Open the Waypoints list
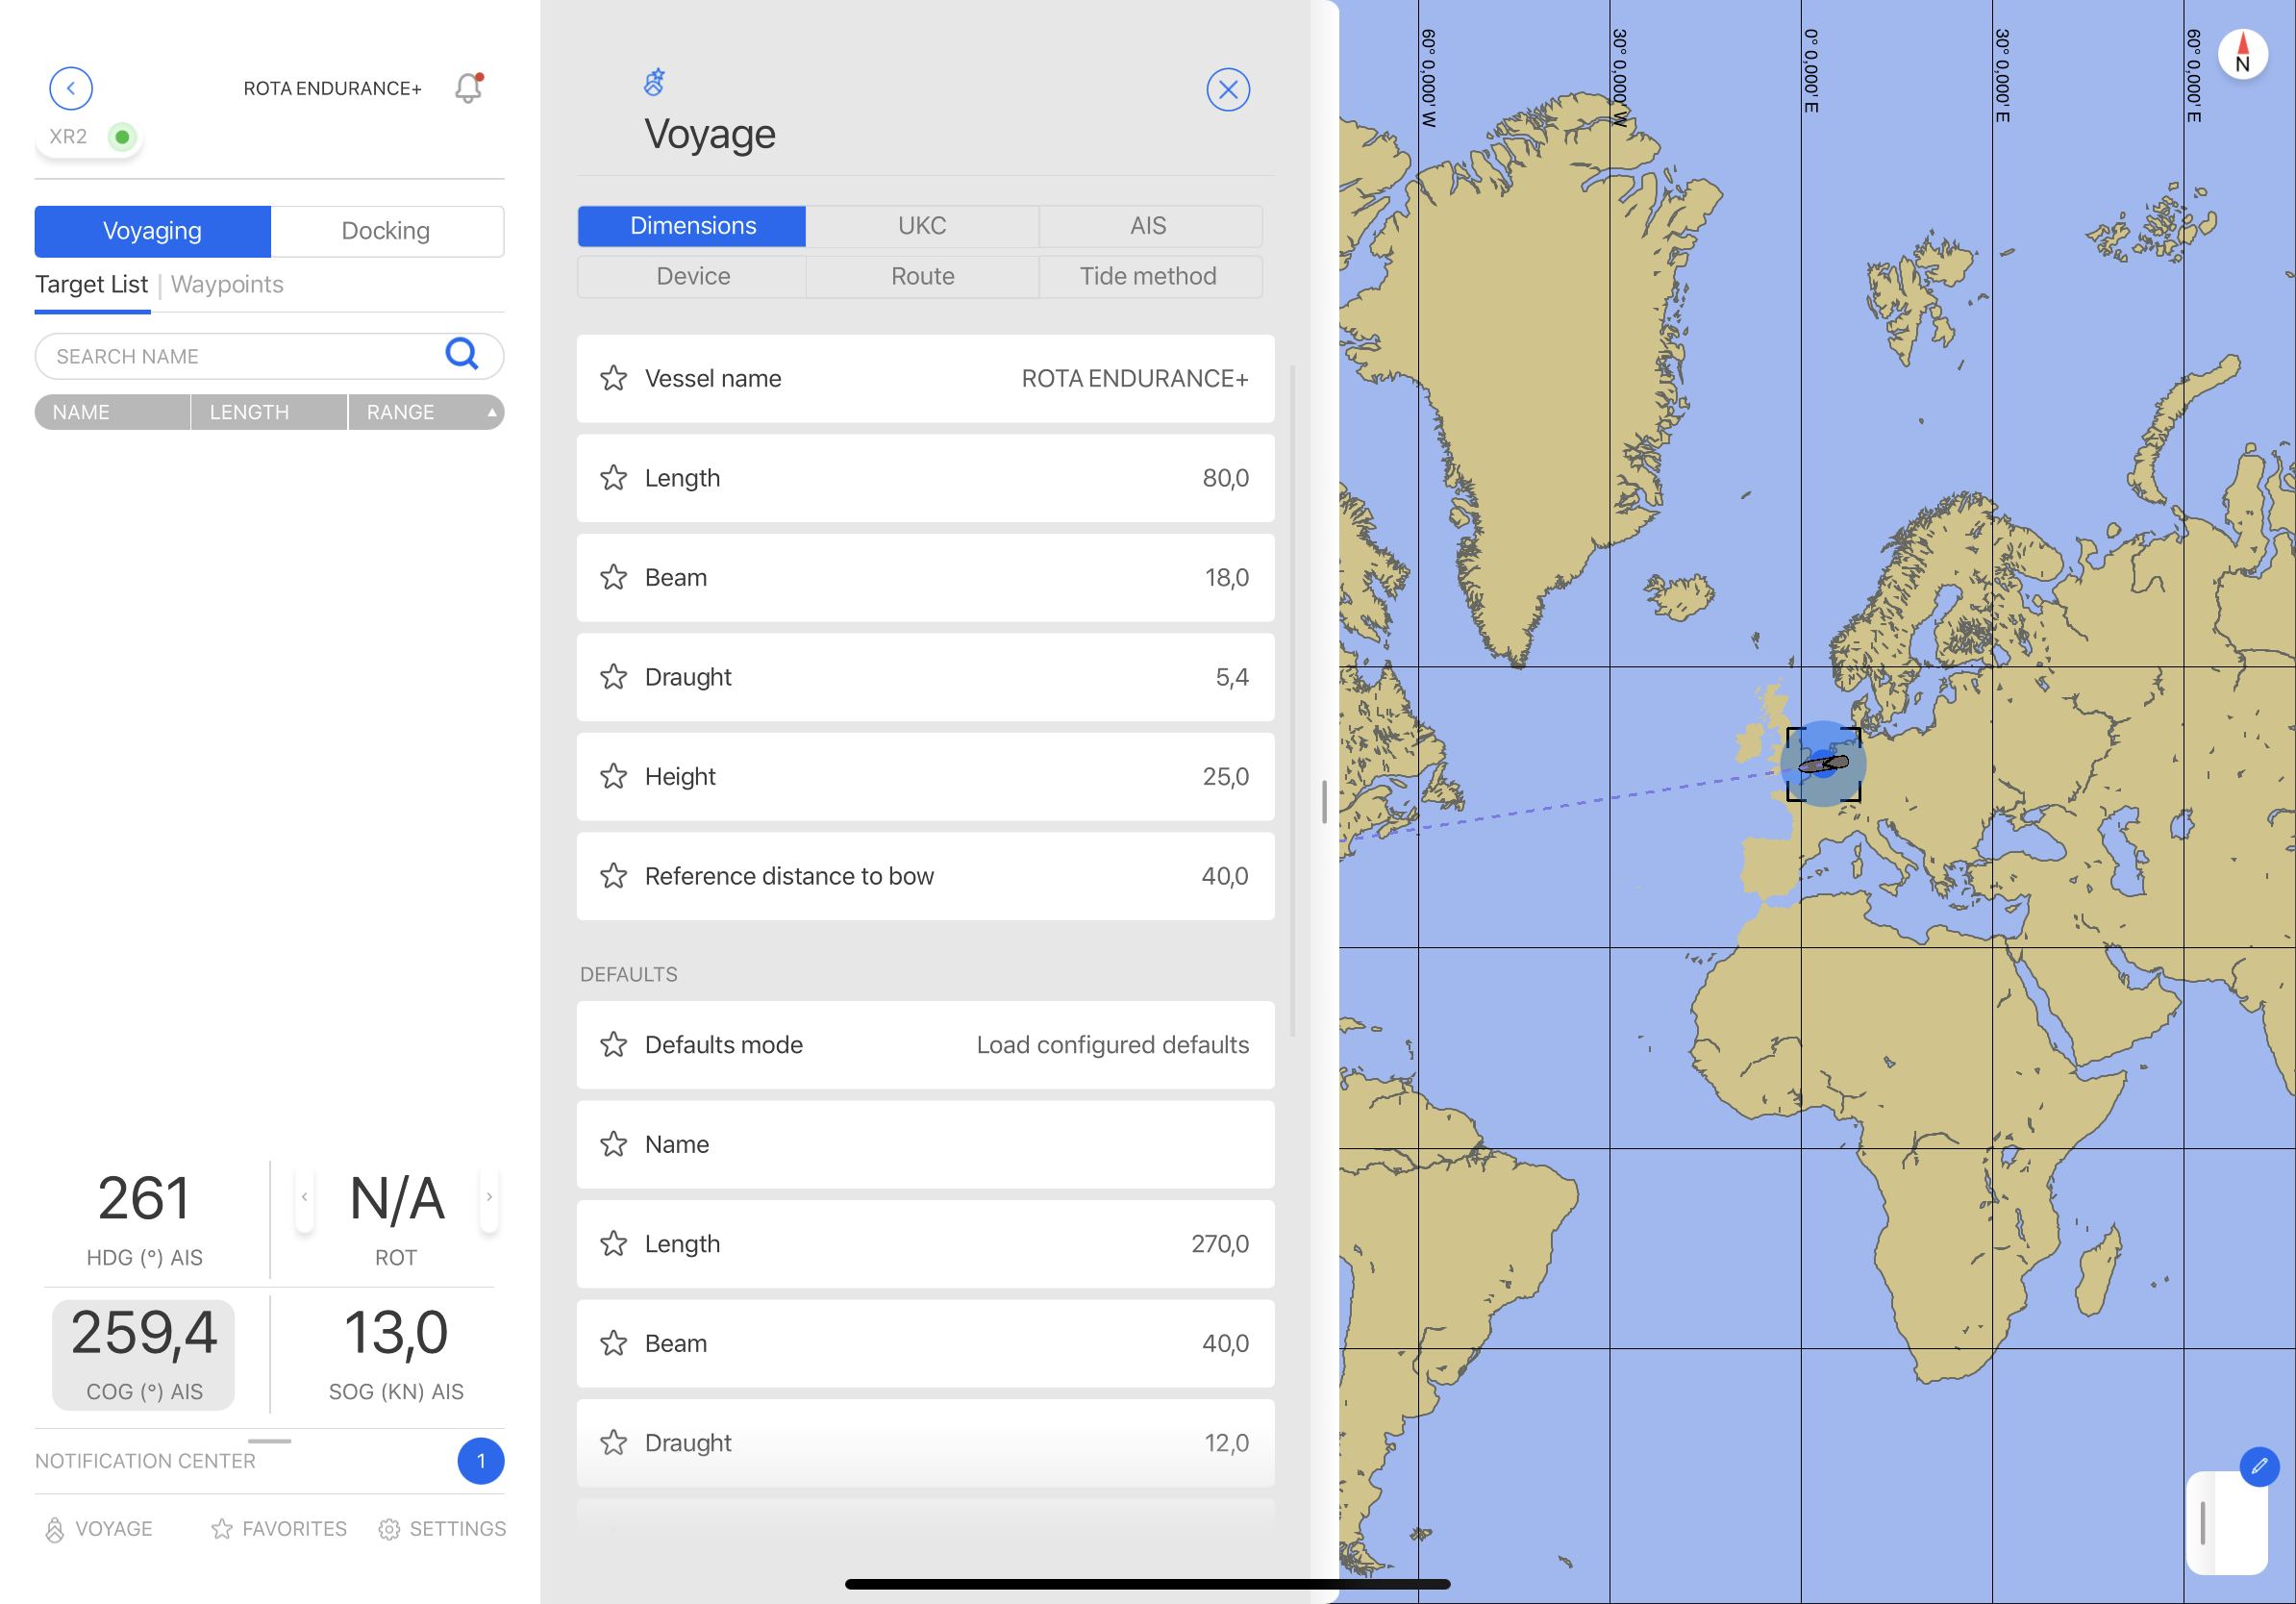 click(227, 284)
